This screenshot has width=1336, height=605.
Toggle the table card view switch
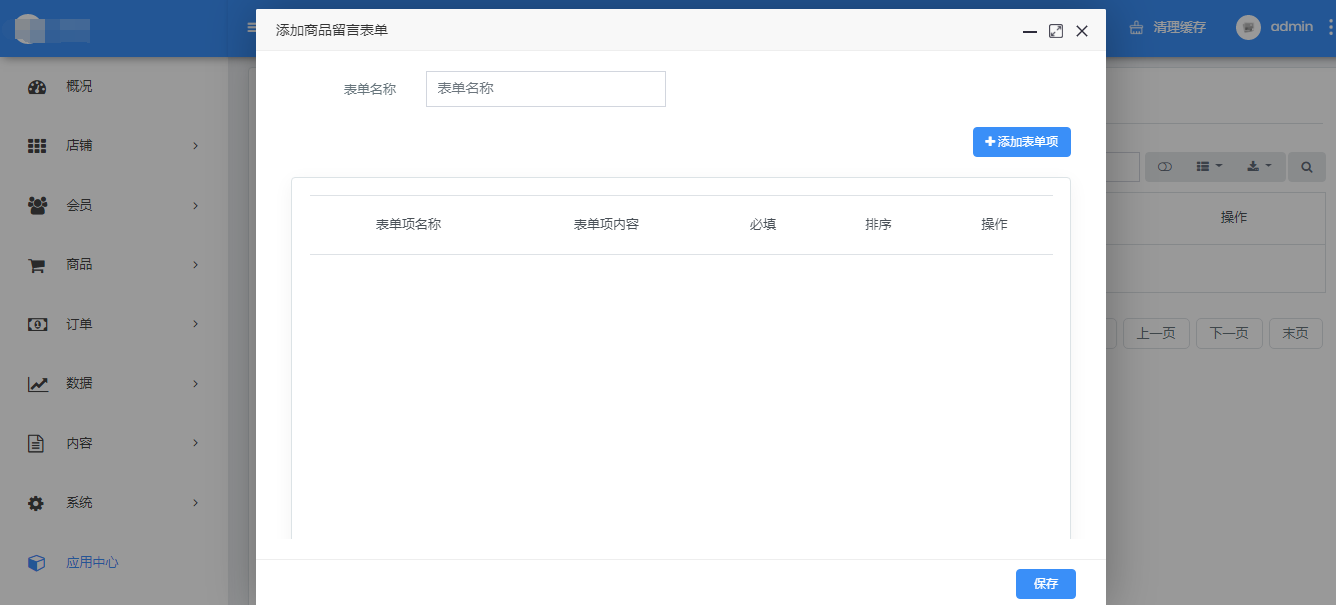coord(1164,167)
